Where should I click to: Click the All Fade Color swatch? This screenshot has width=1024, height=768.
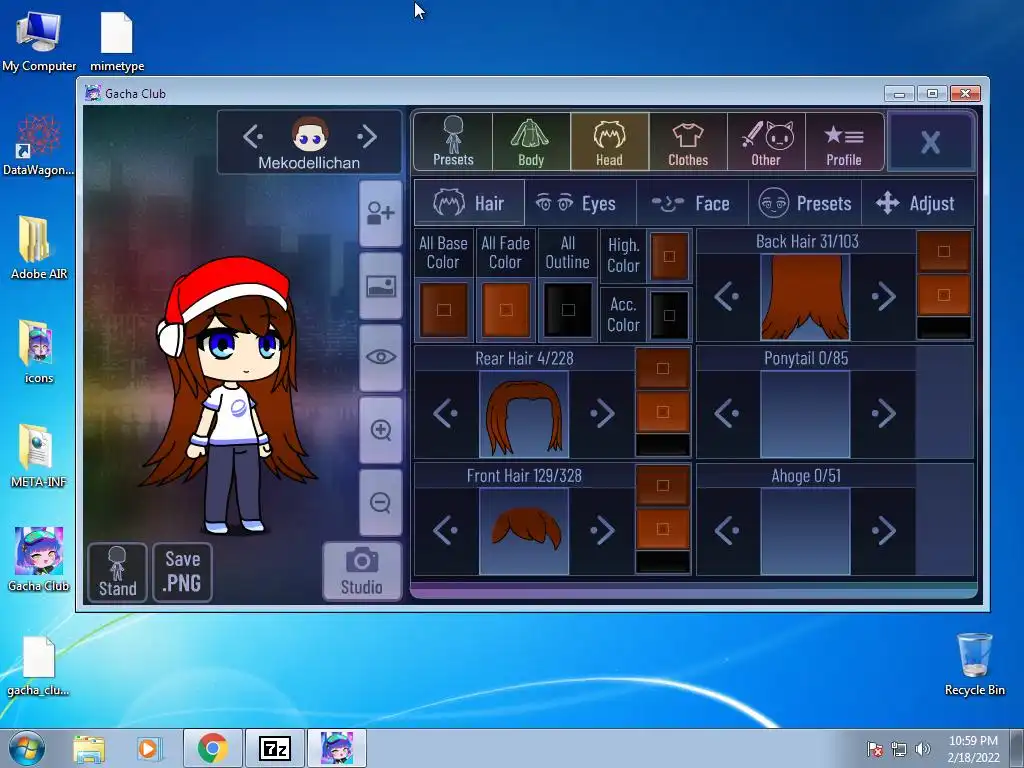505,310
